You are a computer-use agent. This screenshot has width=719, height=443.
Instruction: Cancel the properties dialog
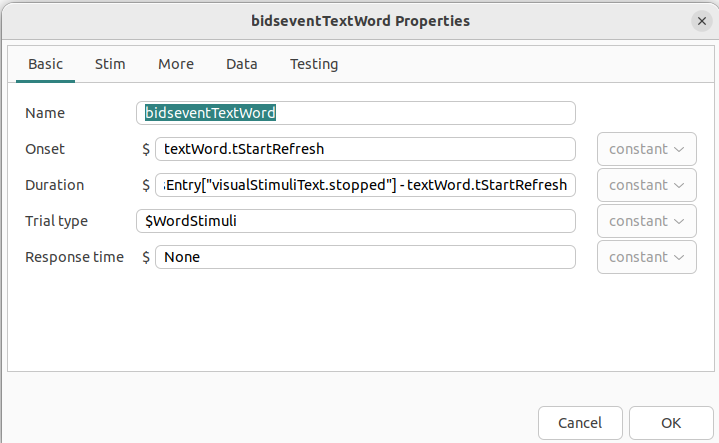click(580, 423)
